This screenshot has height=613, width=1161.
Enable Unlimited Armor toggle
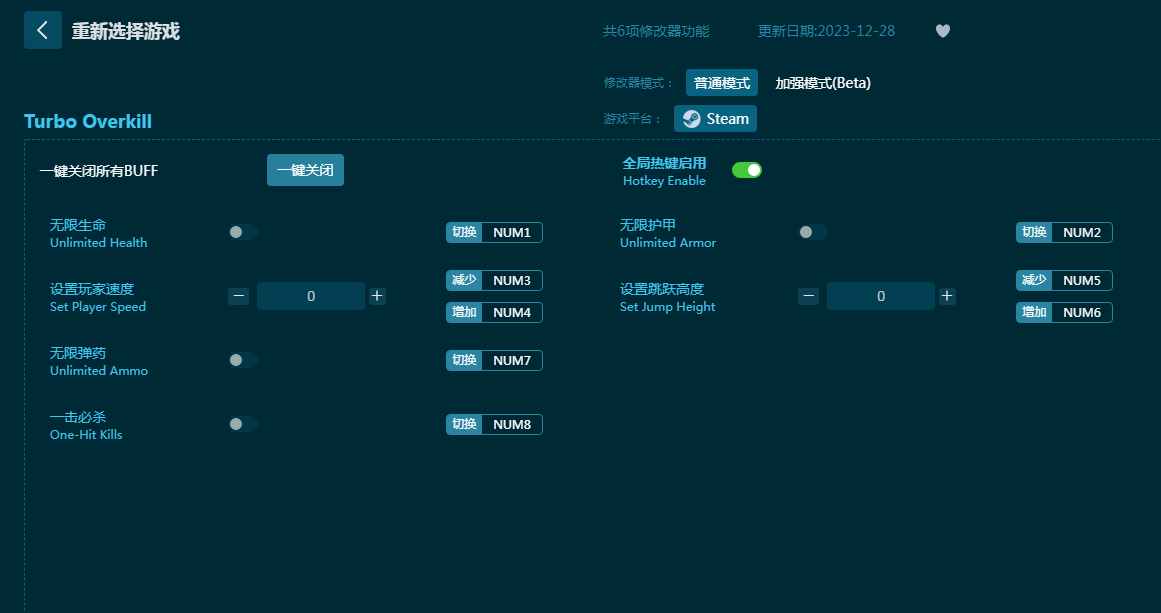tap(812, 232)
